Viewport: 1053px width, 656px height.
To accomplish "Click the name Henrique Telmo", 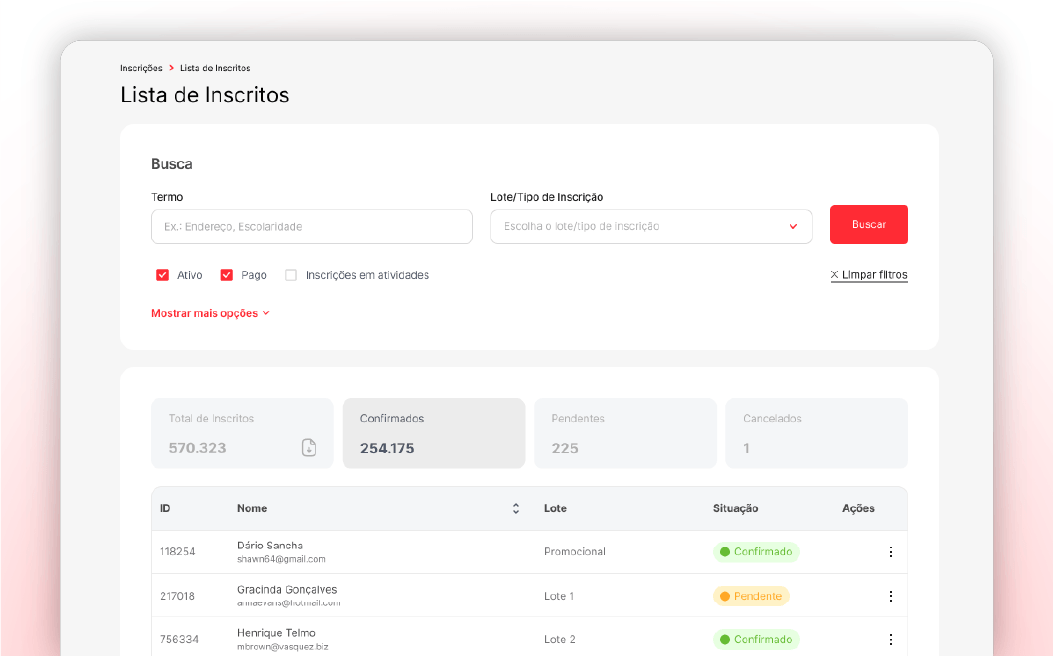I will click(276, 632).
